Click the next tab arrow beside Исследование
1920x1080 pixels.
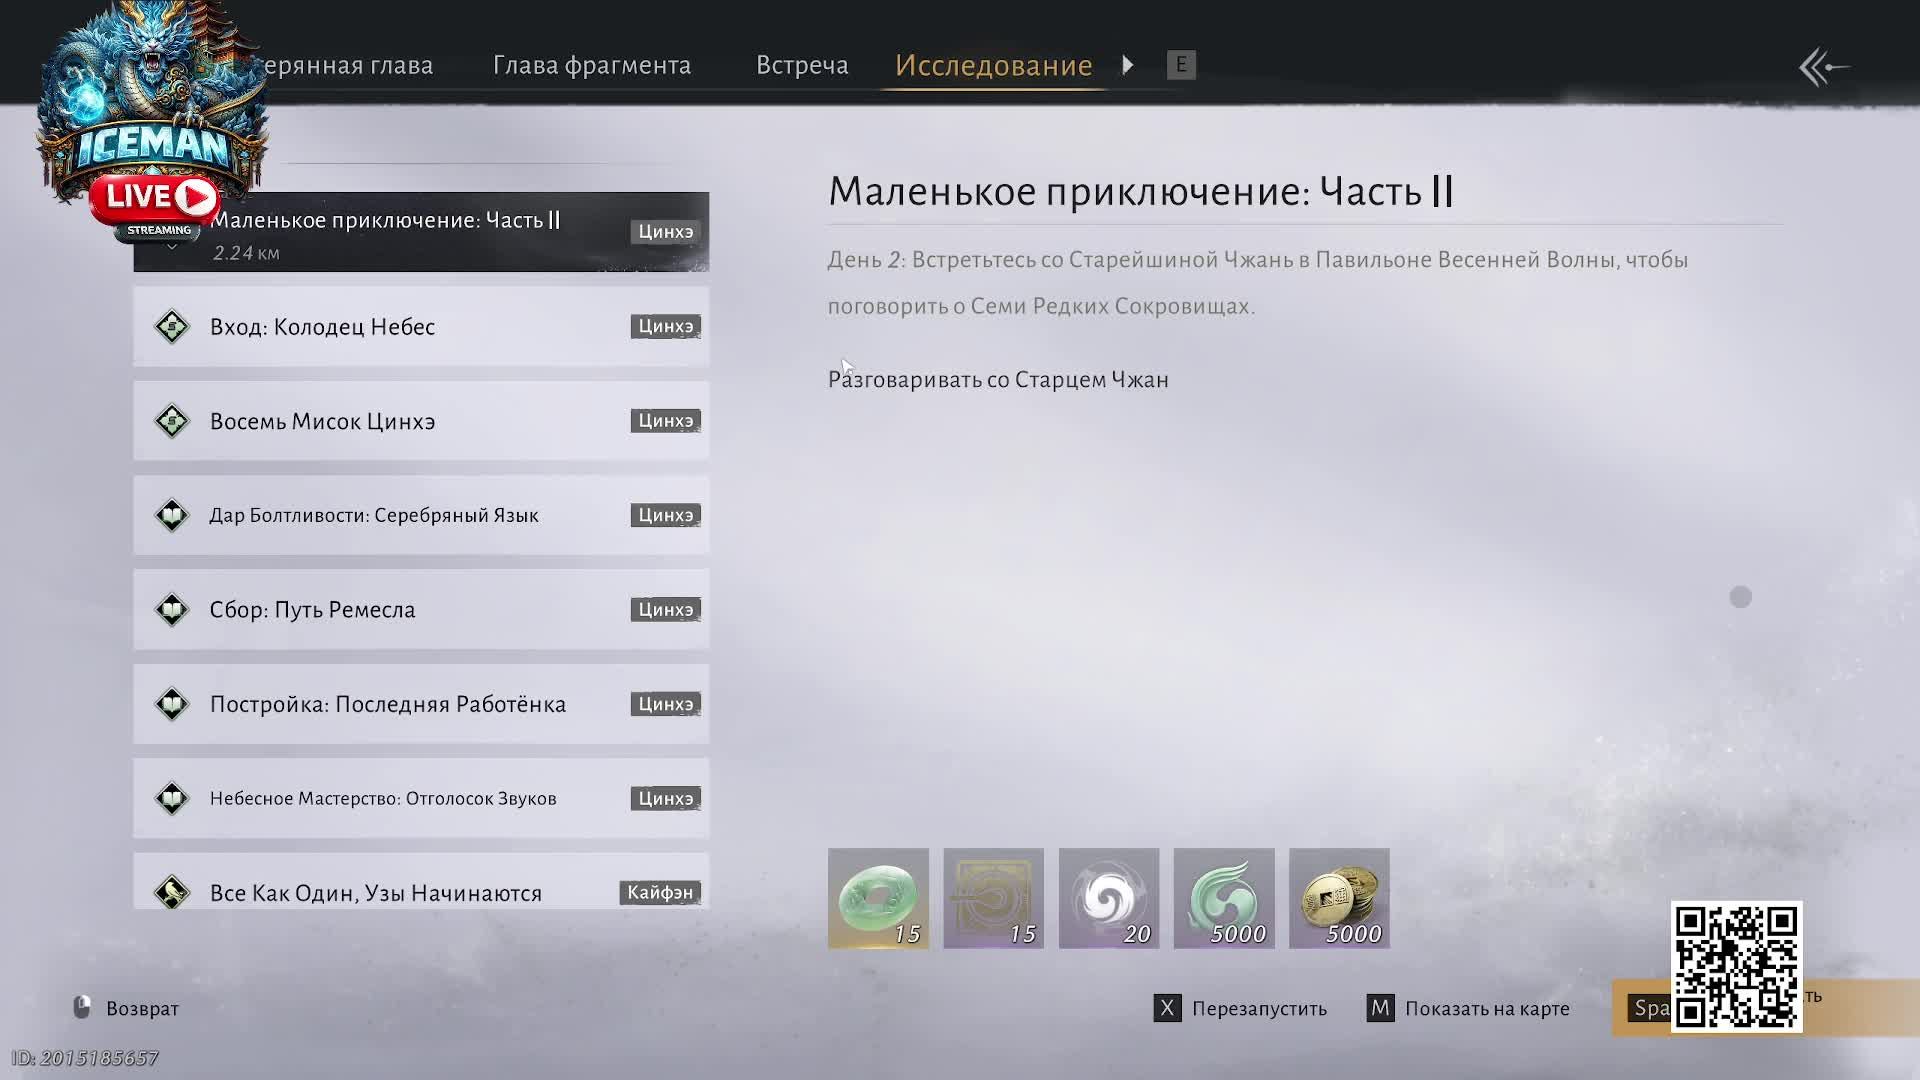1128,65
